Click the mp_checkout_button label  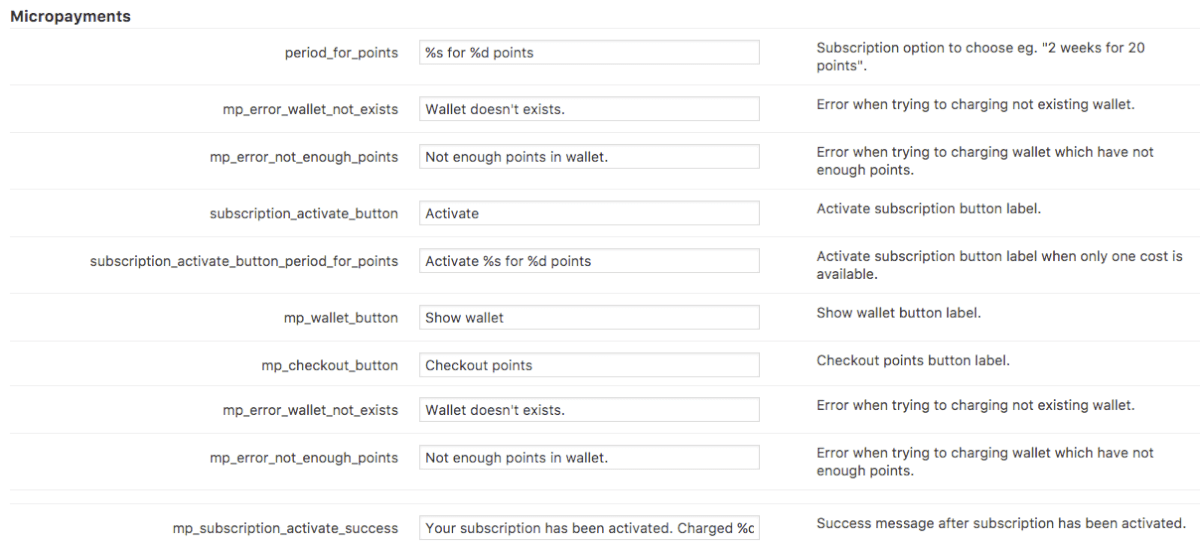click(x=329, y=366)
